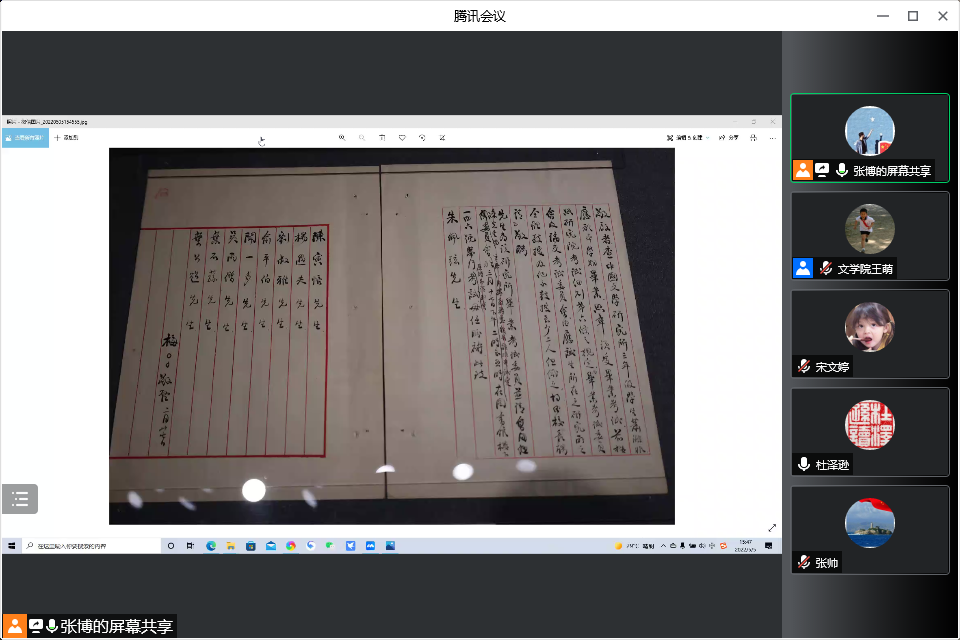
Task: Click screen-share icon on 张博's tile
Action: [822, 170]
